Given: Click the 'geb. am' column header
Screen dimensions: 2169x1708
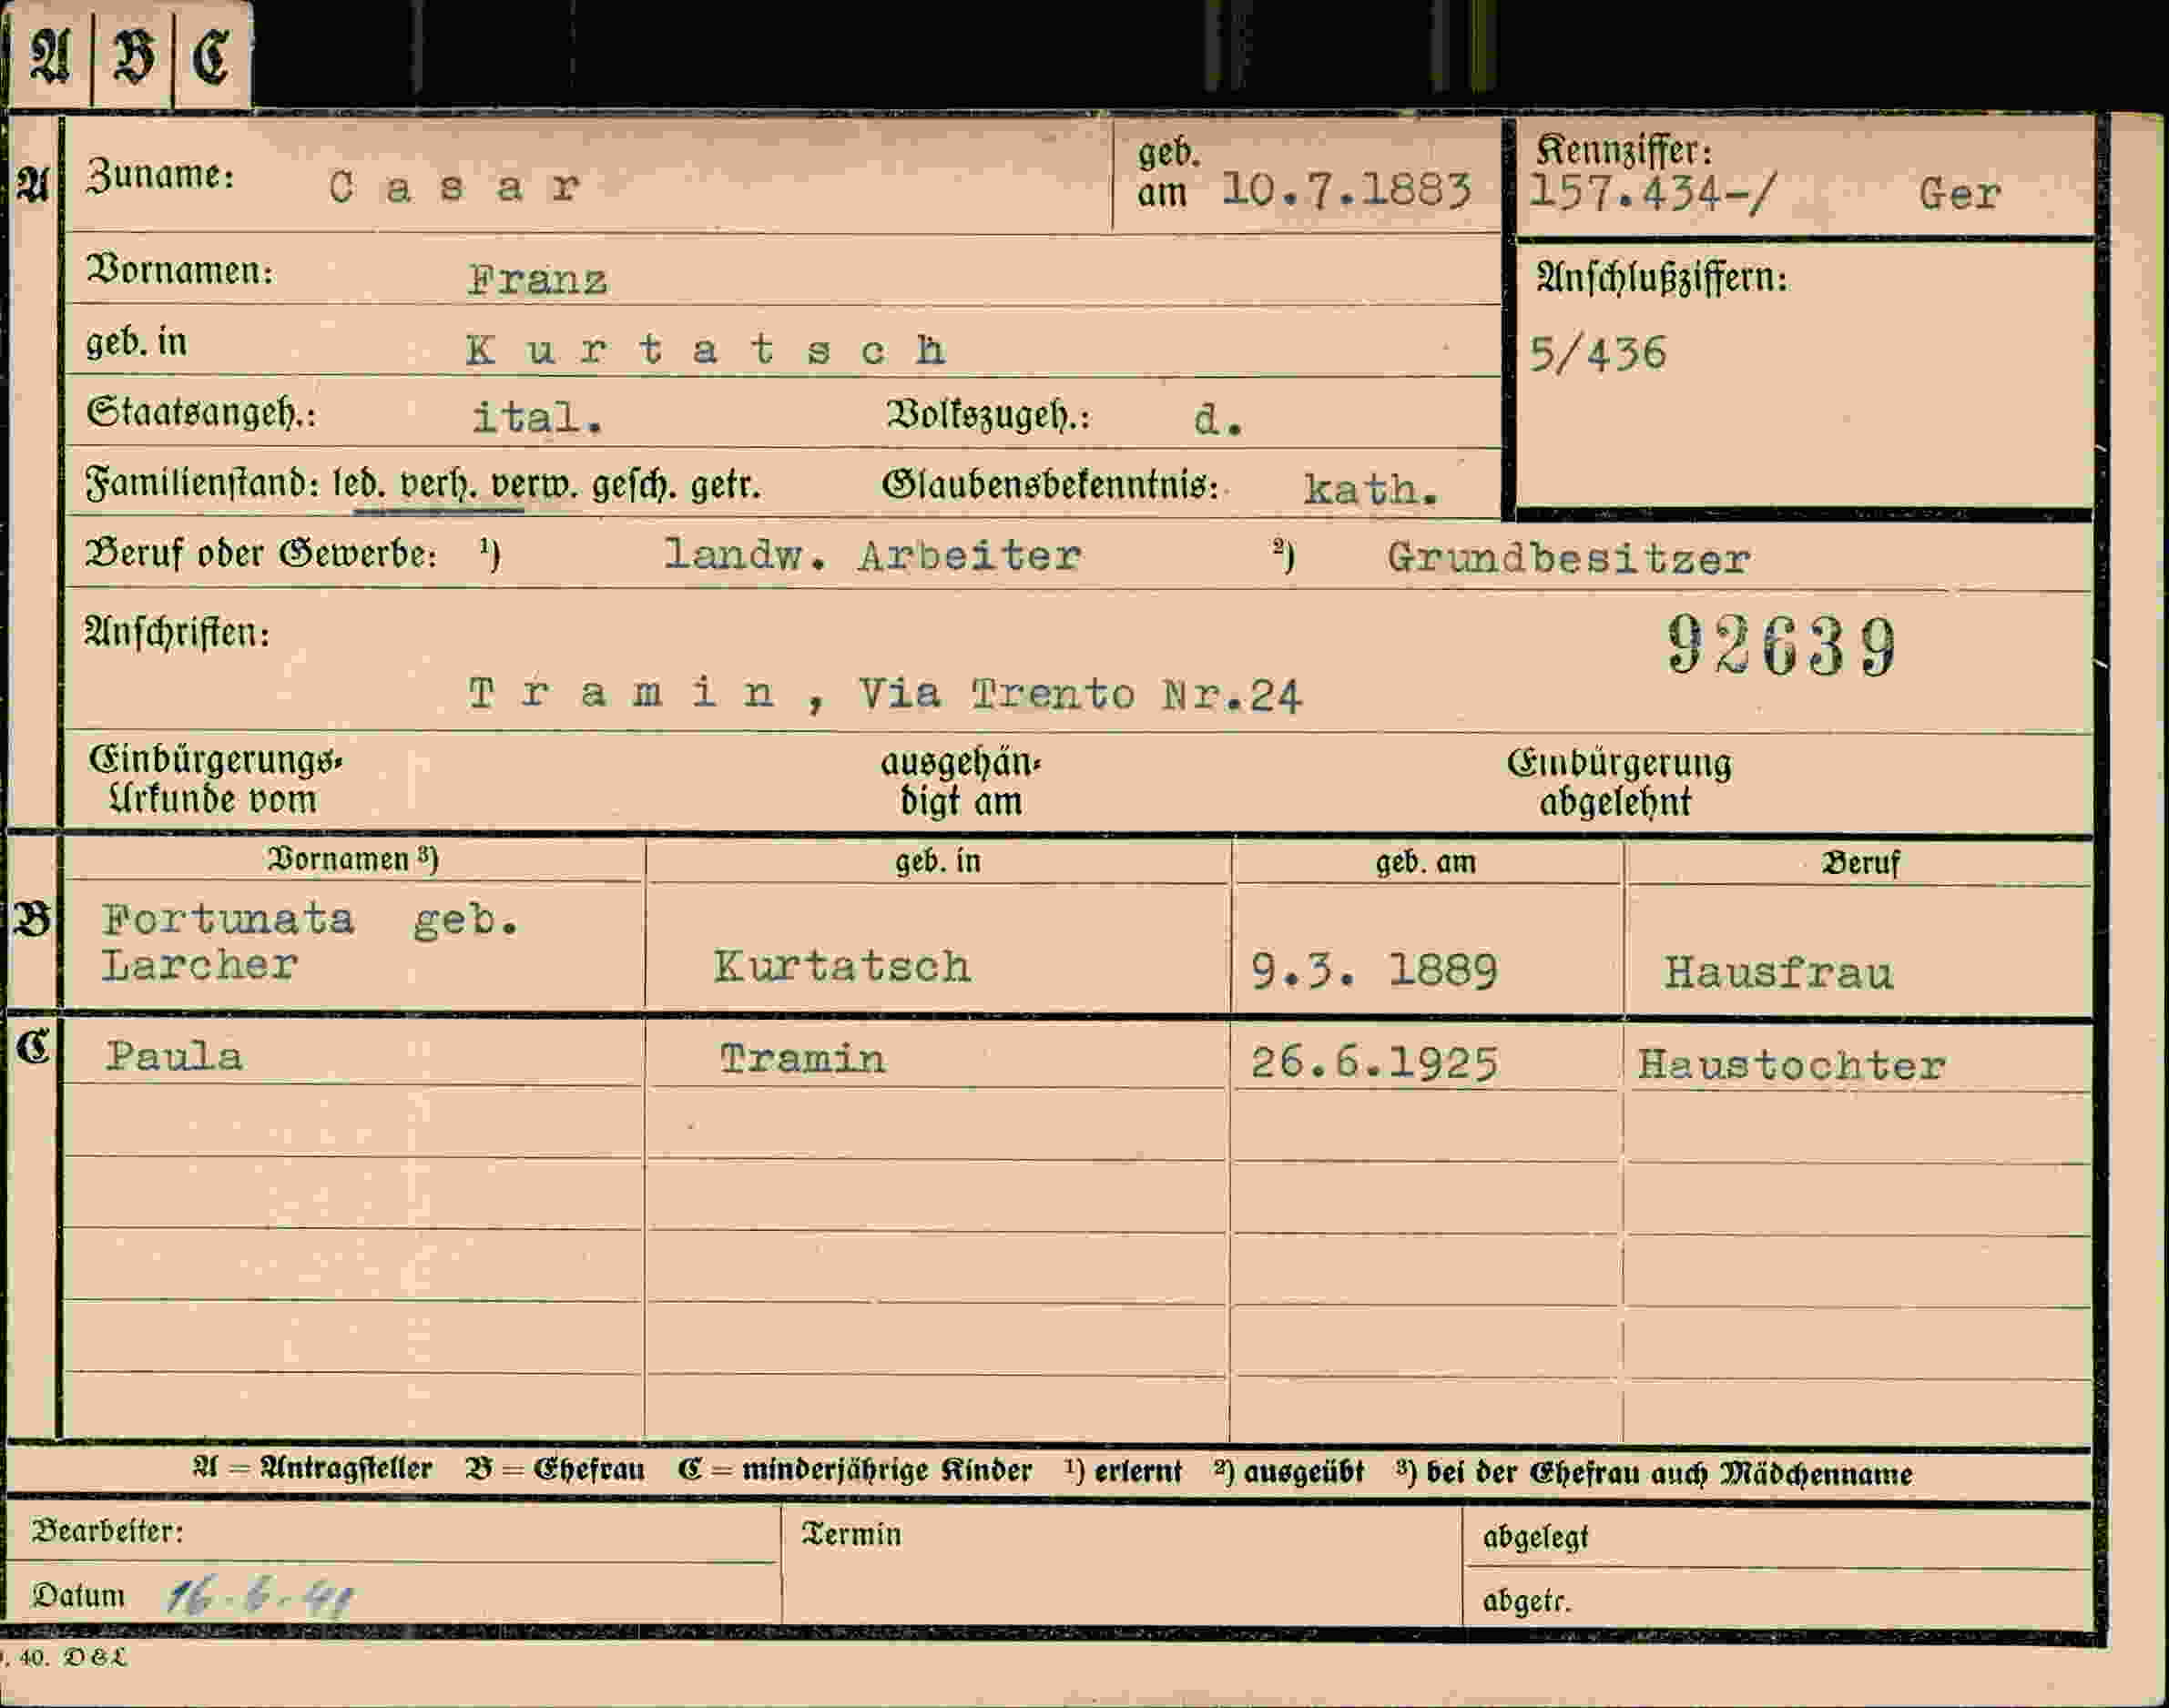Looking at the screenshot, I should (x=1425, y=862).
